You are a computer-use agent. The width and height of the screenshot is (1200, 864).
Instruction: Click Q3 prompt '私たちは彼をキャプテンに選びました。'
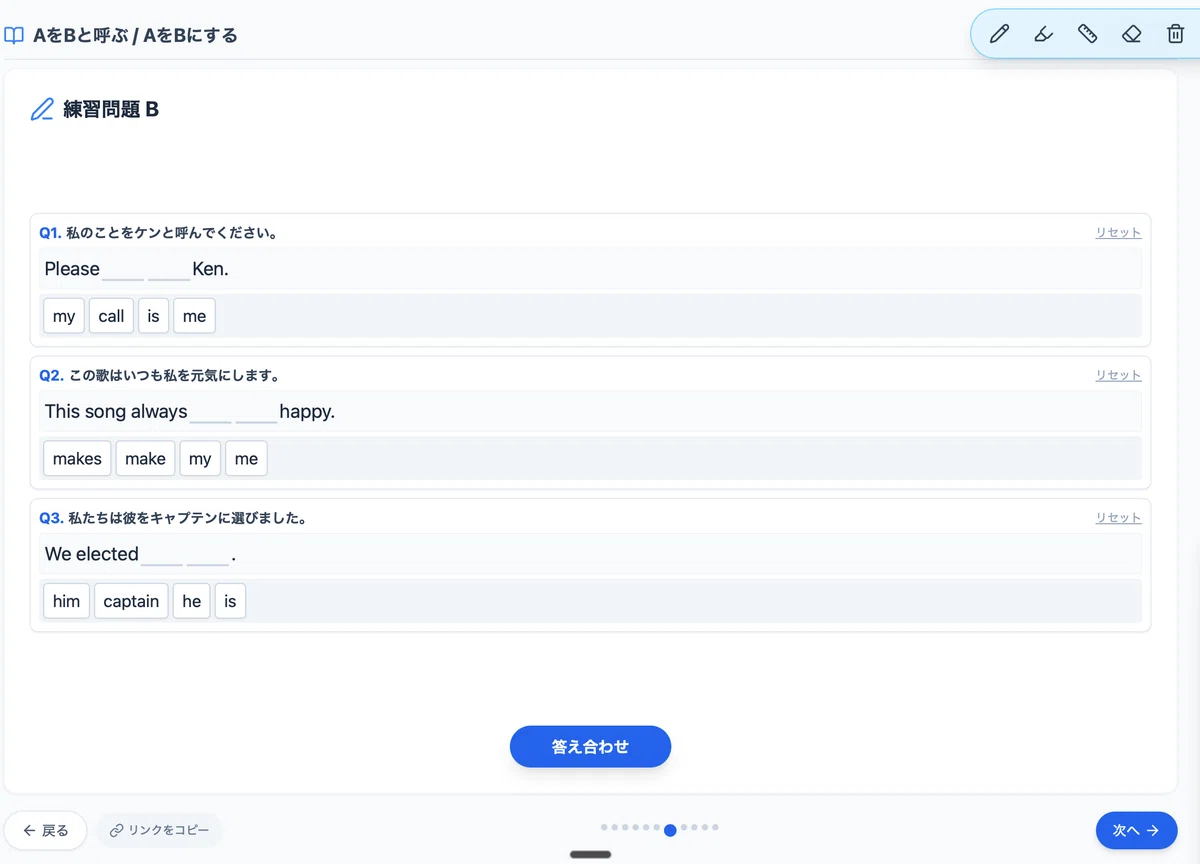coord(189,518)
